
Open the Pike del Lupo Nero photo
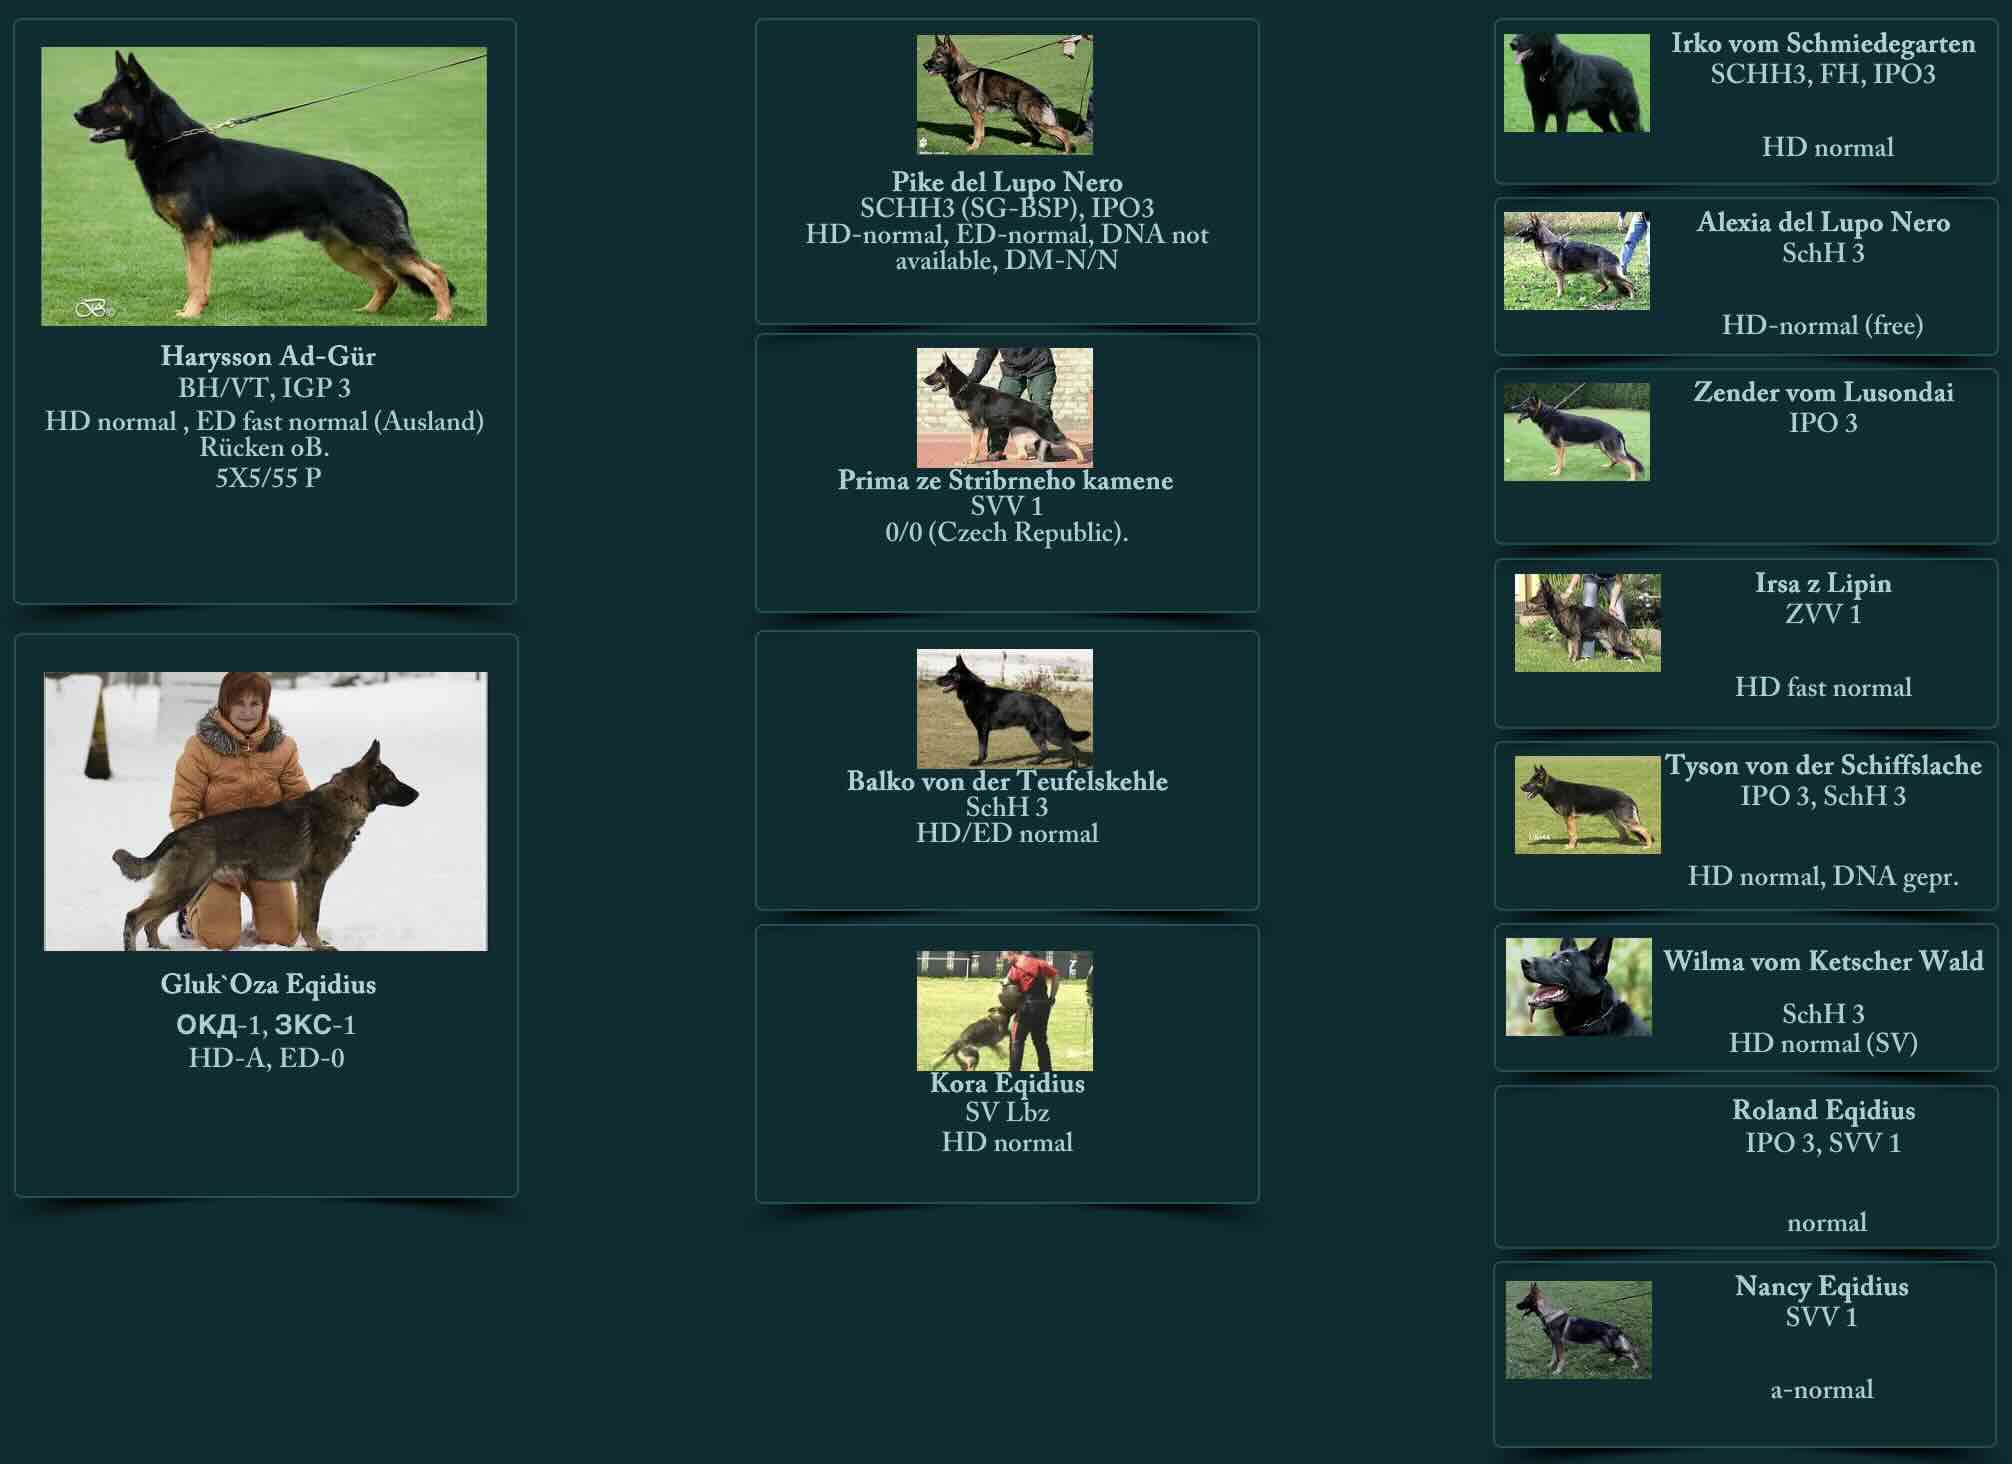1004,94
